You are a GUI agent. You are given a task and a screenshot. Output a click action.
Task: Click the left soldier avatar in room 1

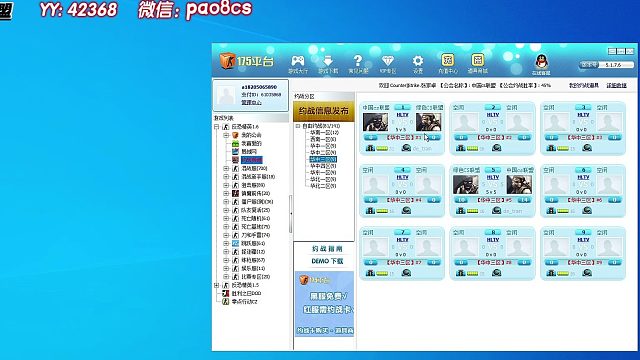coord(375,122)
